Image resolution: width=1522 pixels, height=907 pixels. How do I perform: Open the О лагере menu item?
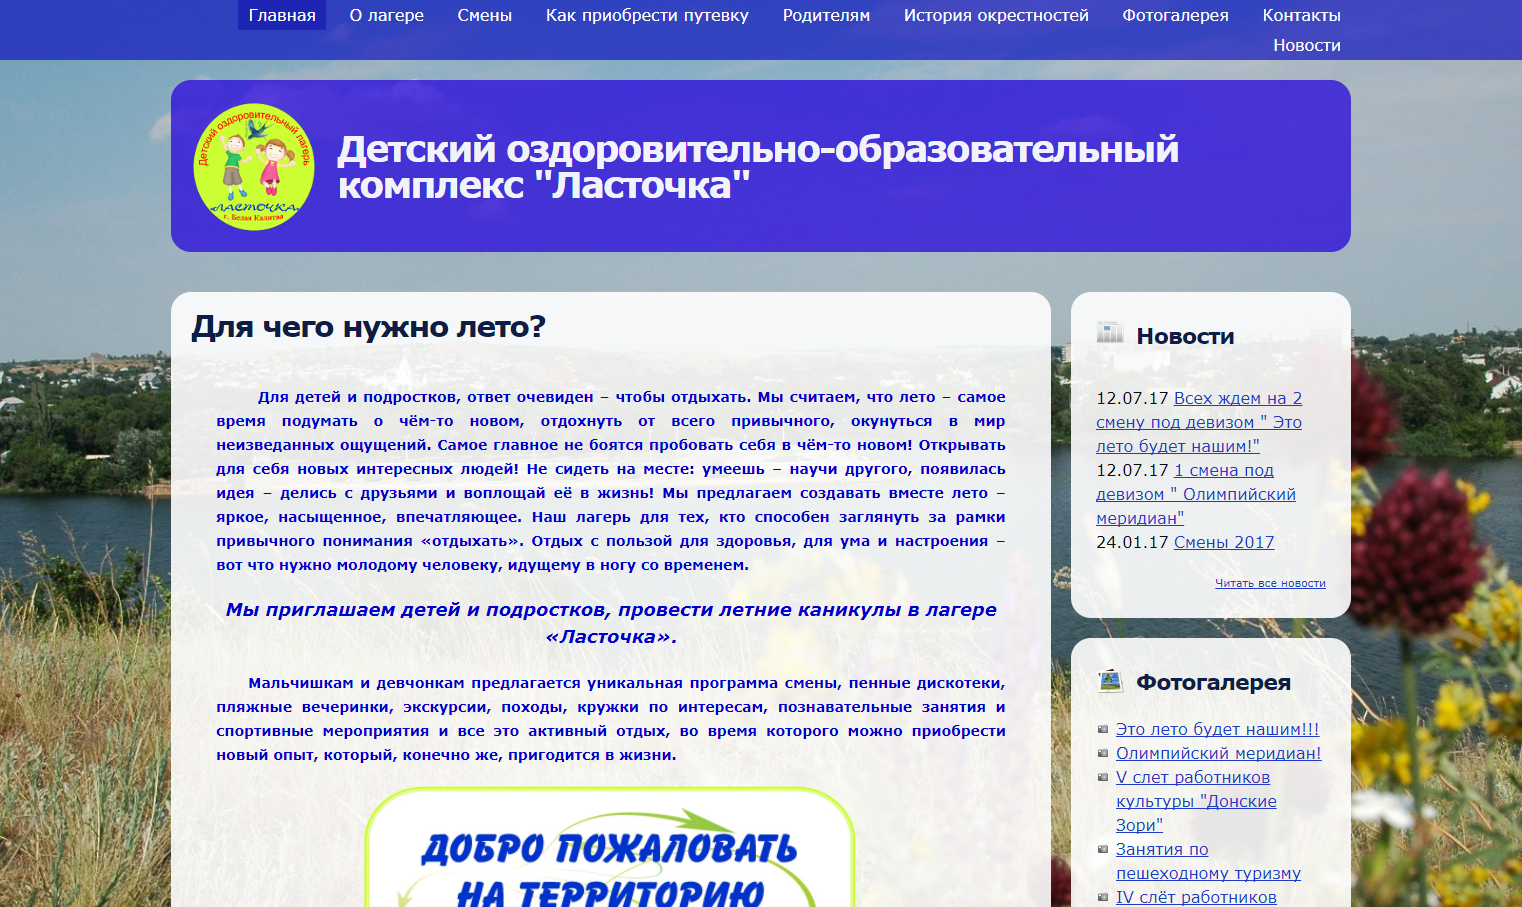coord(387,15)
